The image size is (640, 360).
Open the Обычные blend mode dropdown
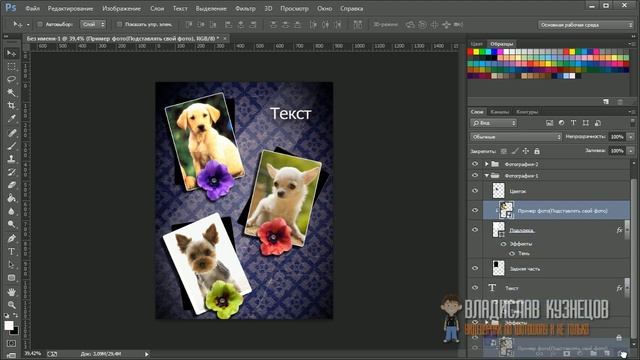[516, 137]
